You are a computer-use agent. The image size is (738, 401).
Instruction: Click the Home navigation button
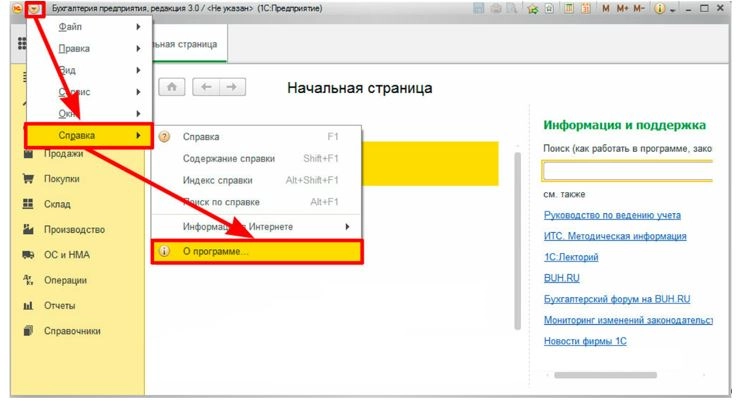click(172, 87)
